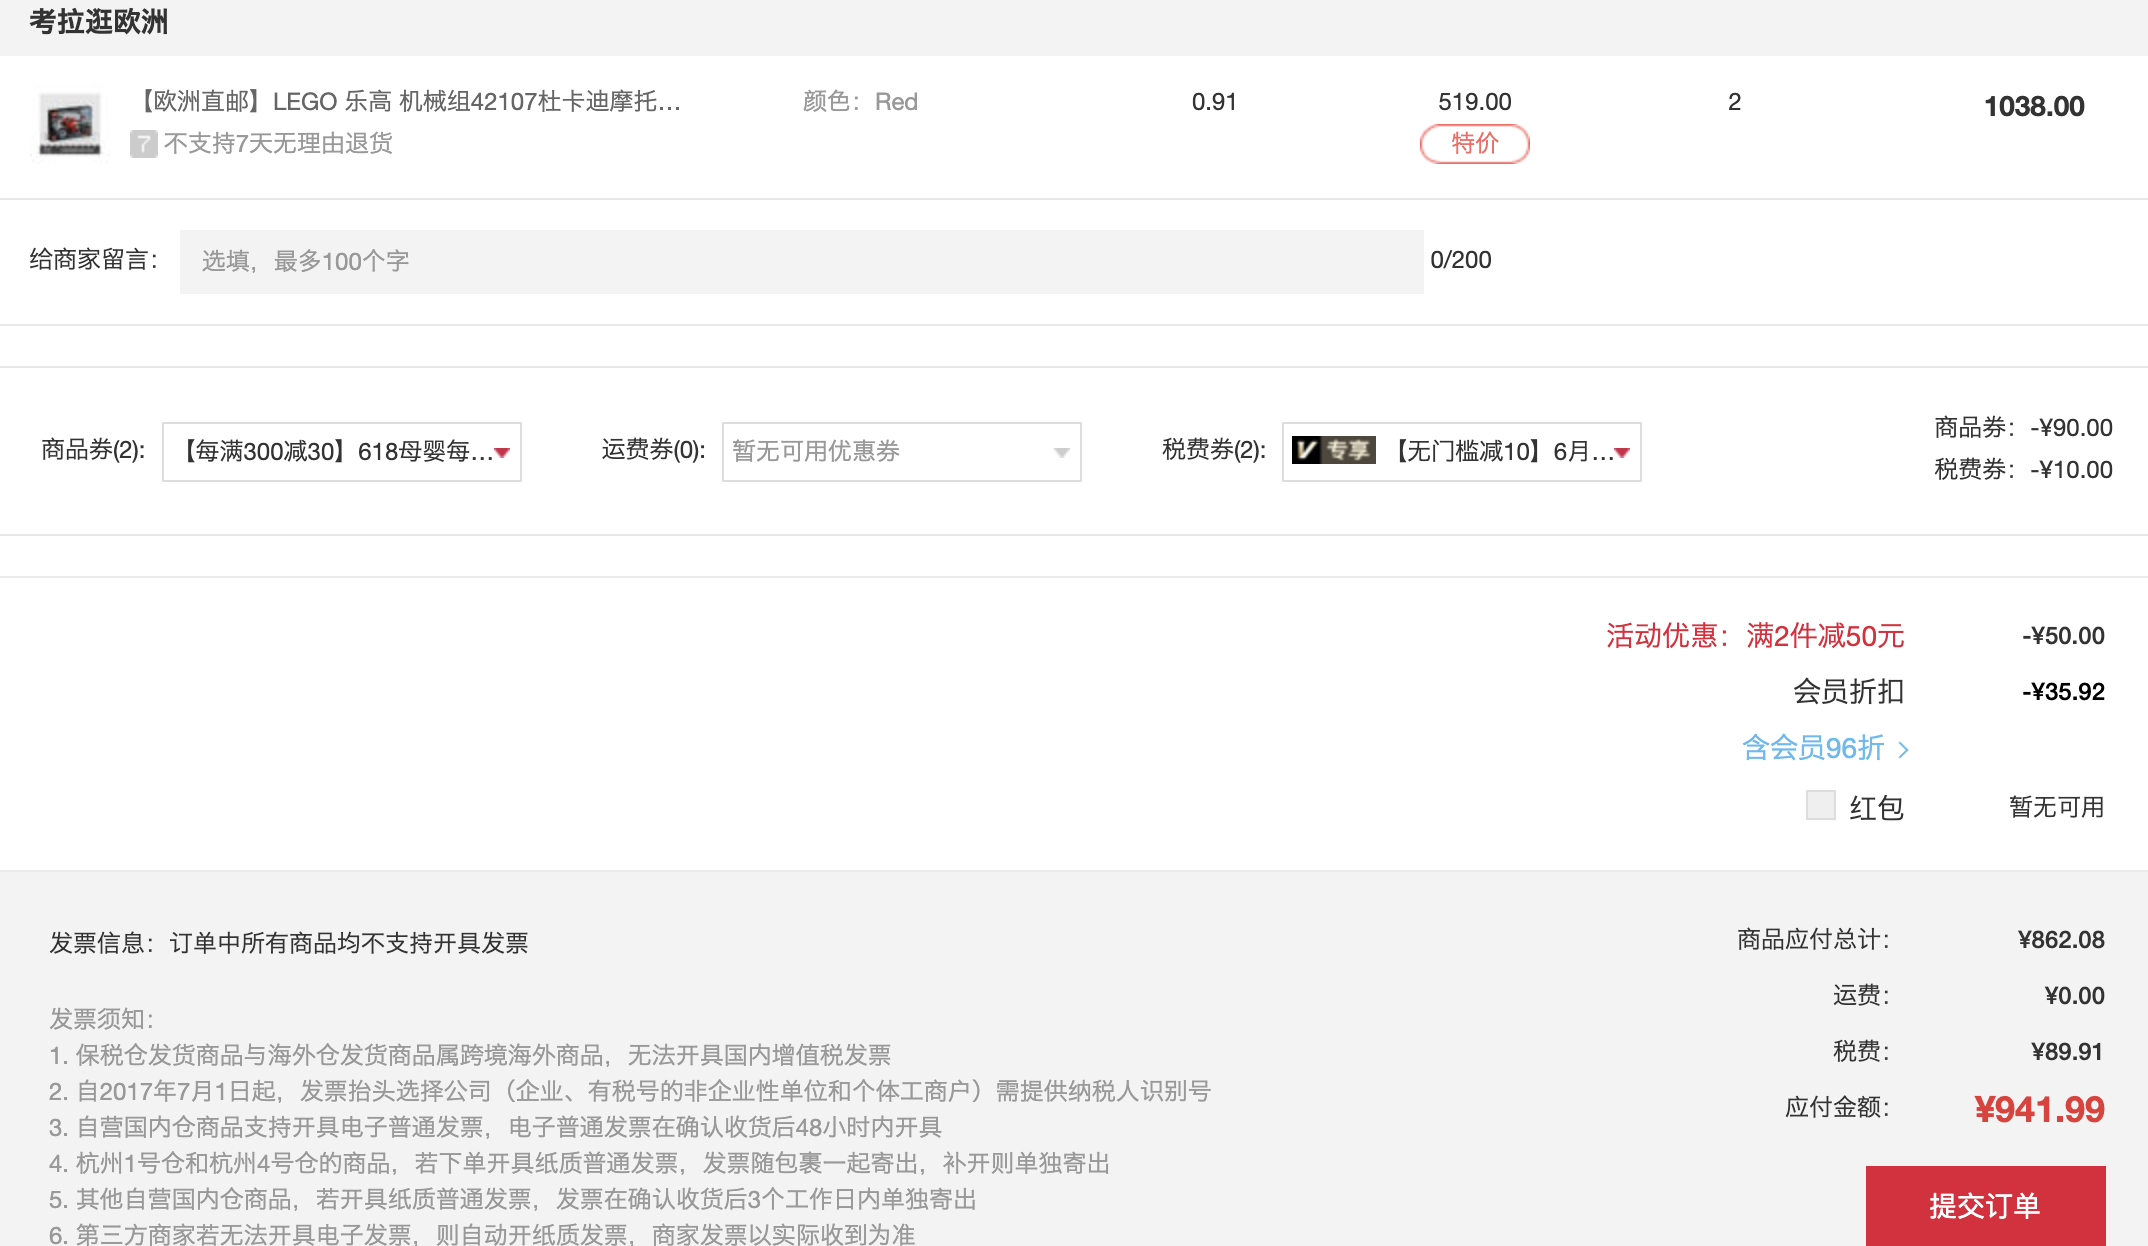Select the 运费 amount ¥0.00
This screenshot has height=1246, width=2148.
2074,996
